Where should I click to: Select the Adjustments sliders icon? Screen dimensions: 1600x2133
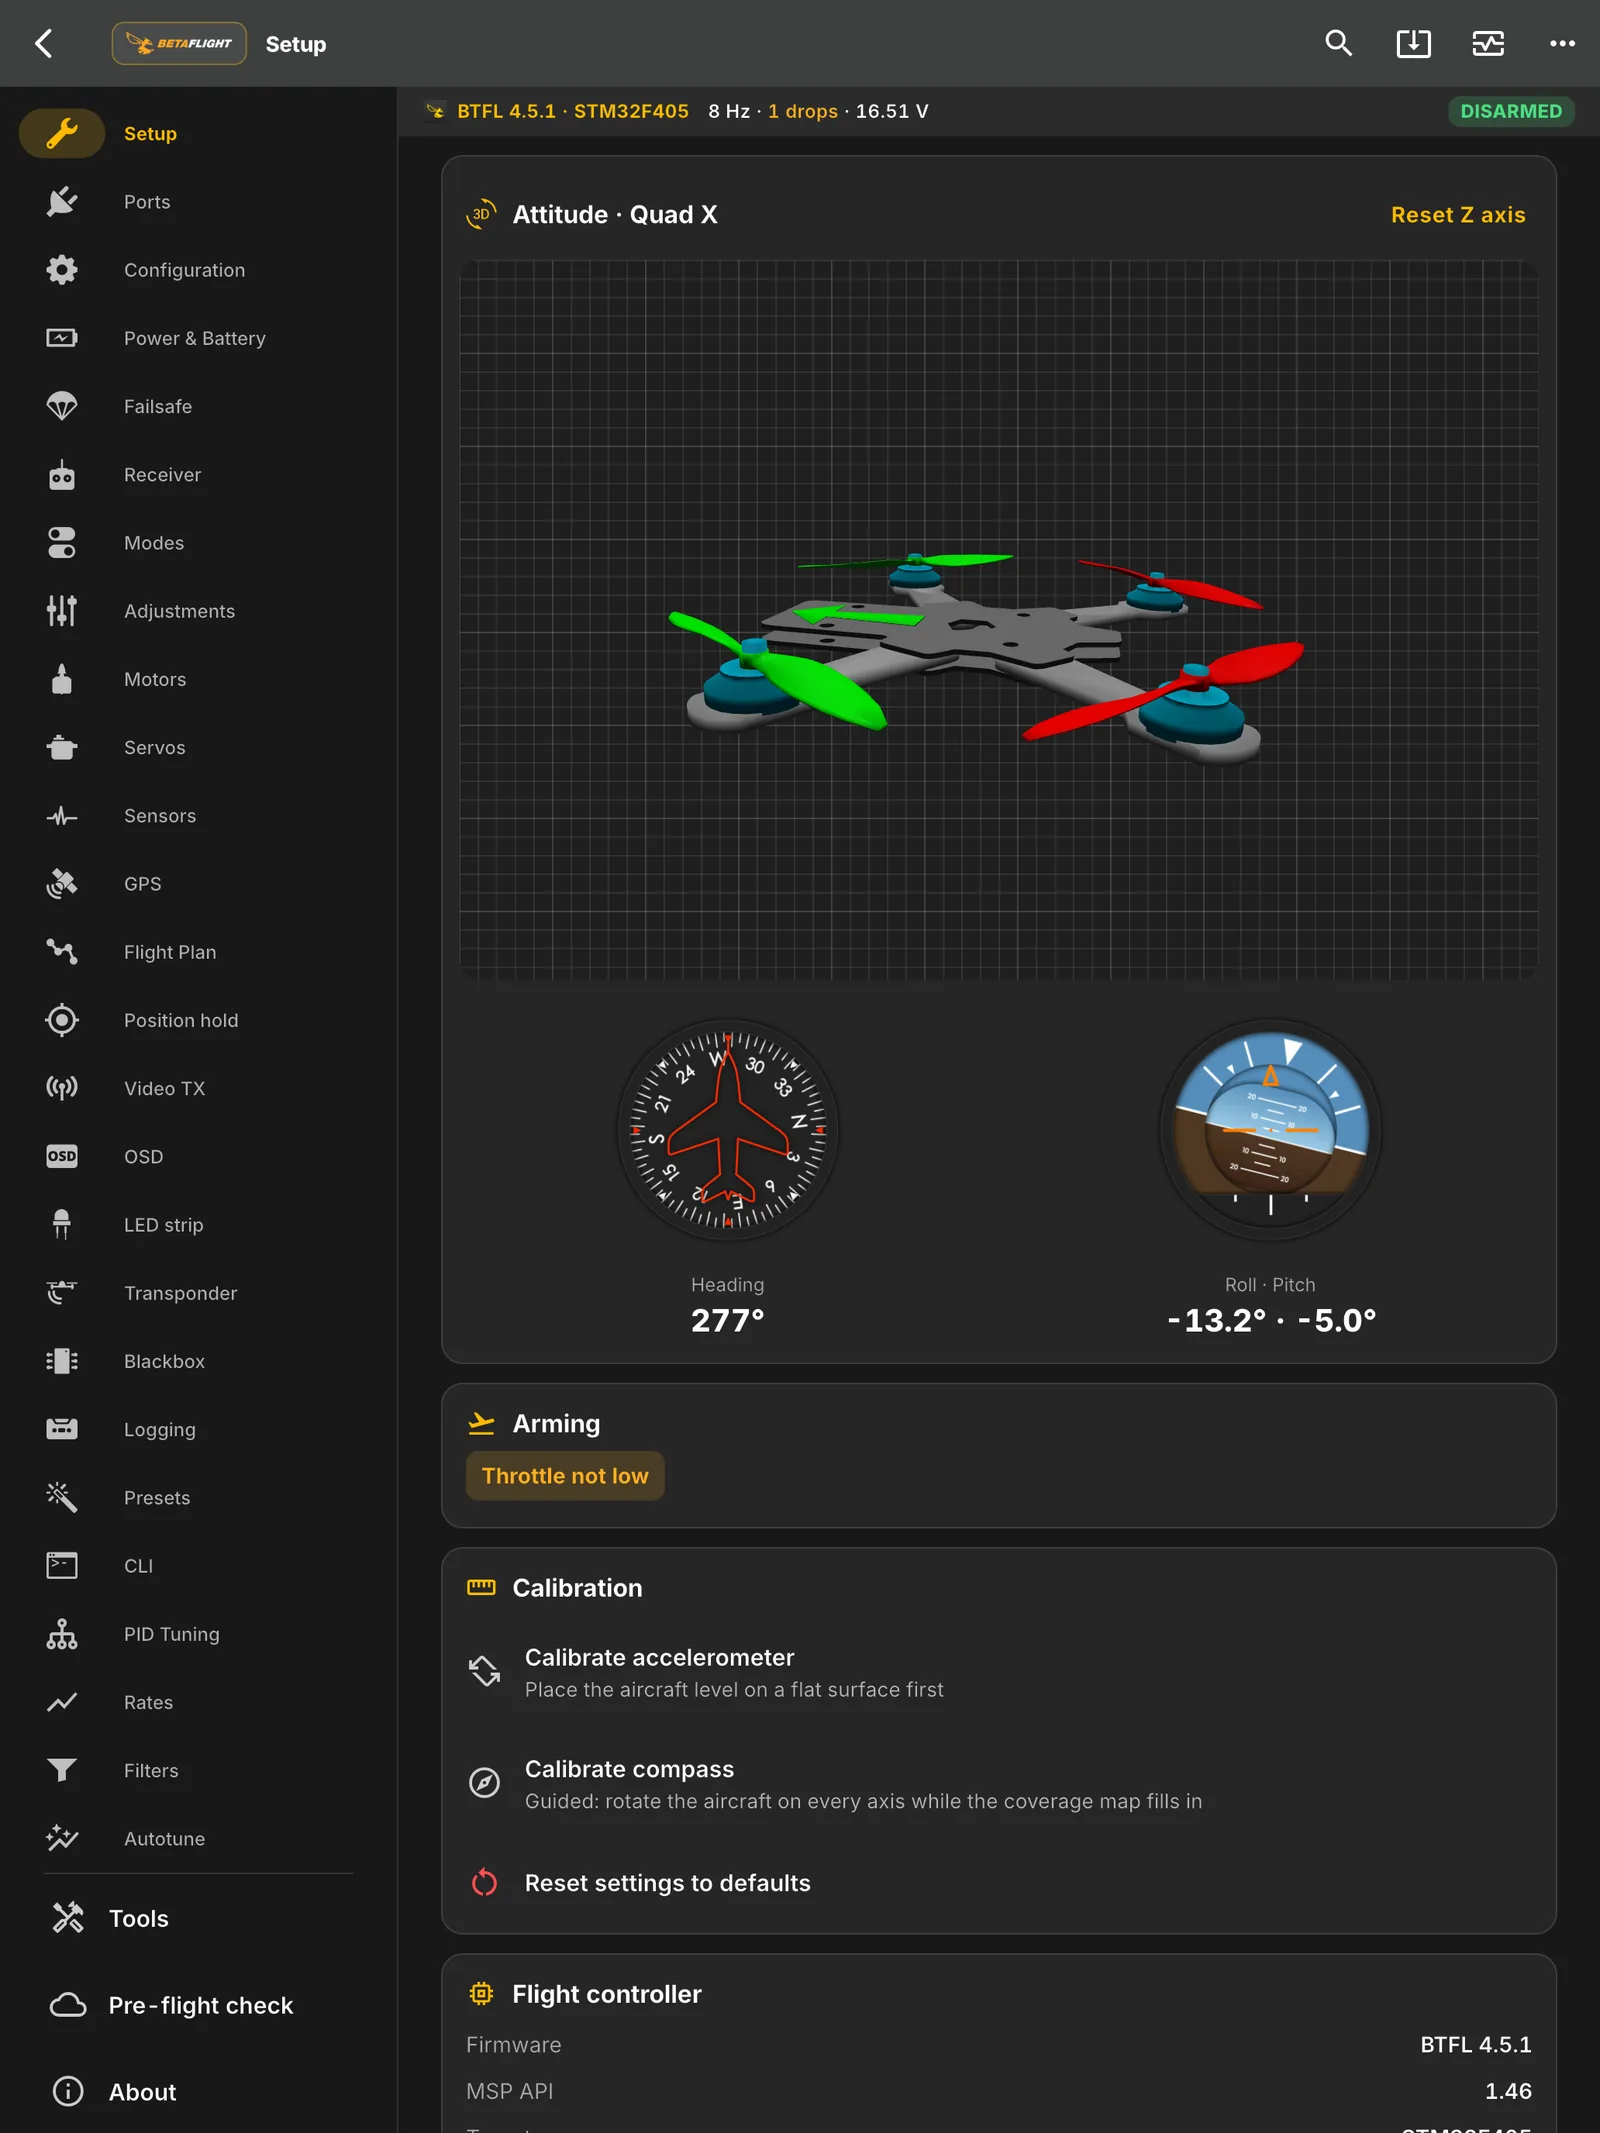click(x=62, y=611)
